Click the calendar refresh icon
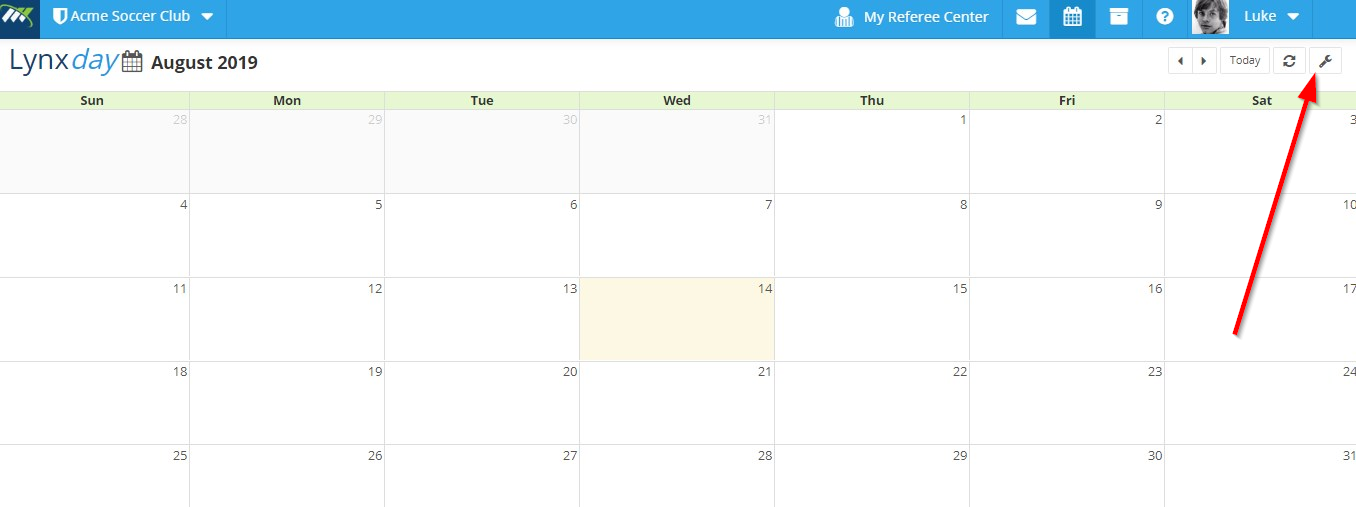Screen dimensions: 1356x507 [1289, 61]
